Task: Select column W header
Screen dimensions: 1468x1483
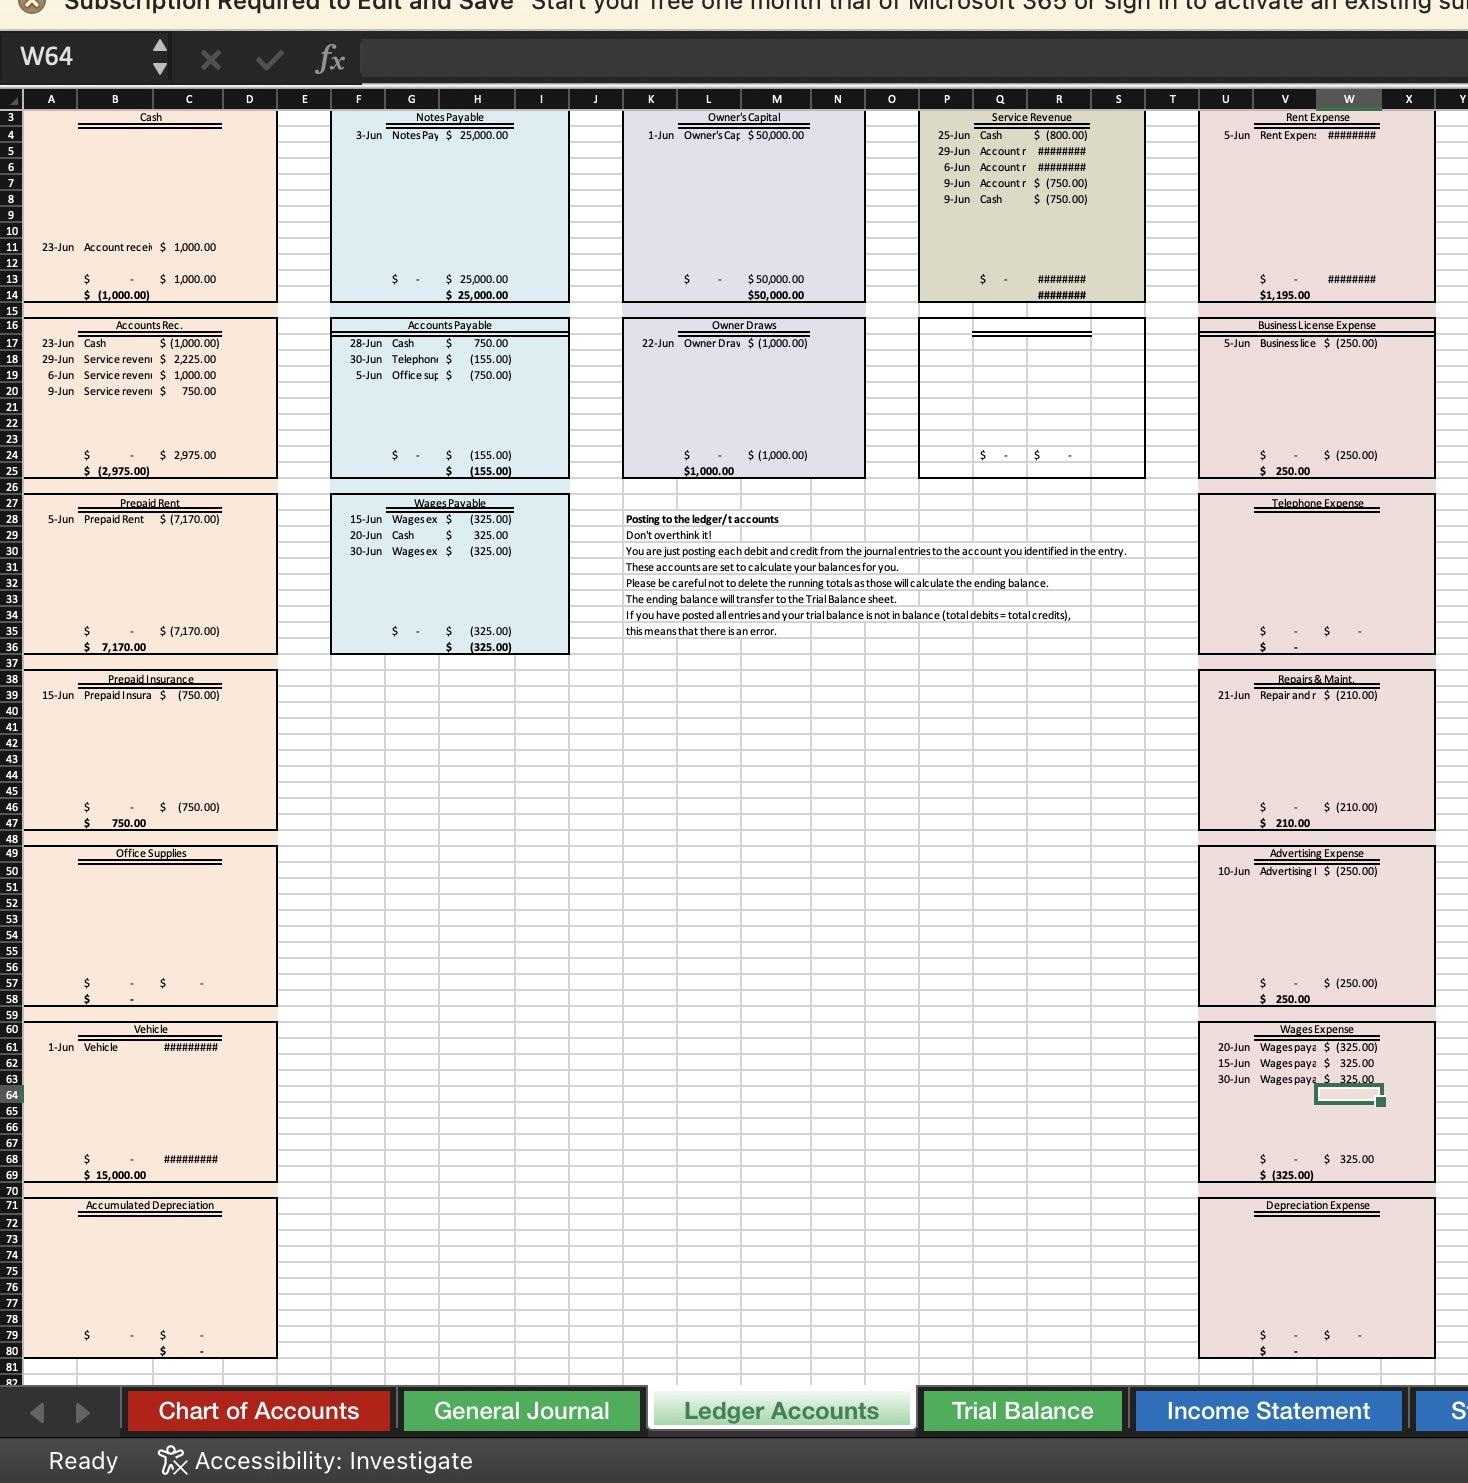Action: tap(1348, 99)
